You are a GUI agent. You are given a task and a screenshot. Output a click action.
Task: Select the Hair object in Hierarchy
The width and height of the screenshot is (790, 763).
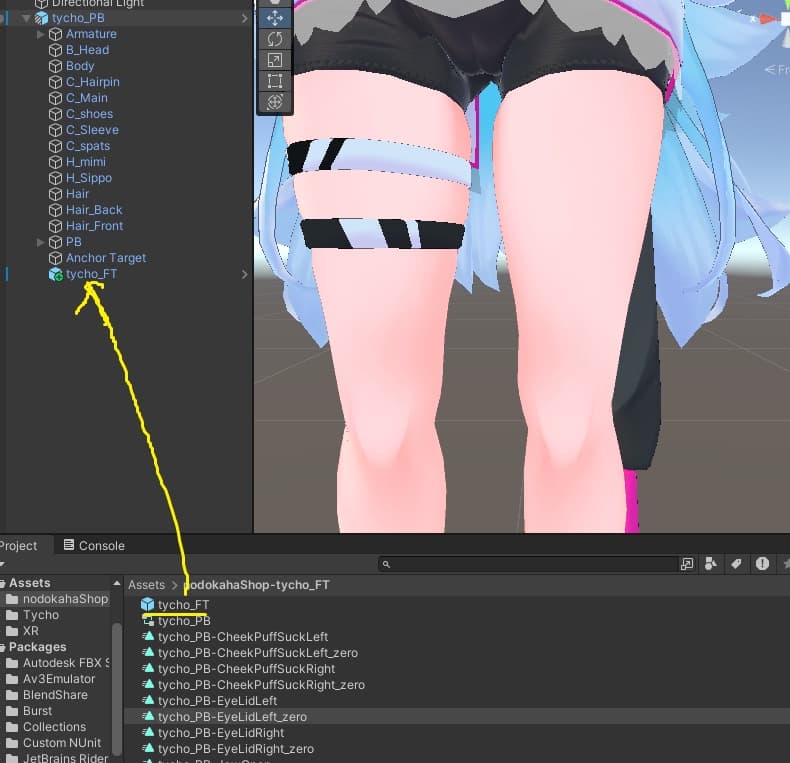click(x=78, y=194)
